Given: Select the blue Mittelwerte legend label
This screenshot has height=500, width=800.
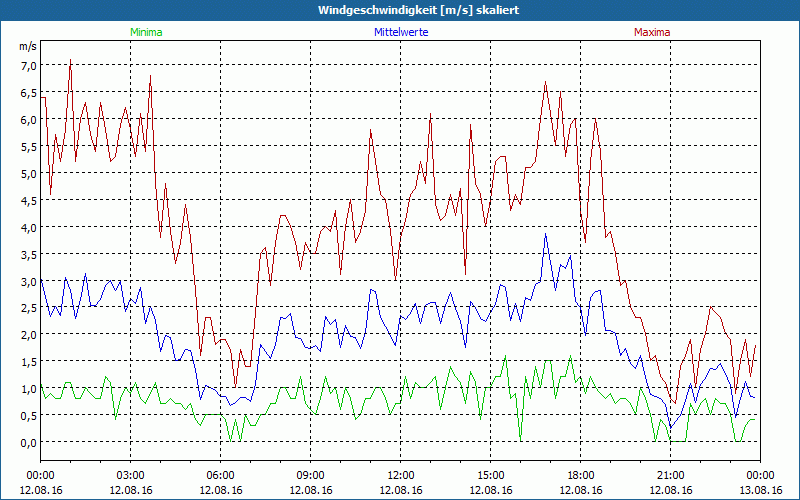Looking at the screenshot, I should pos(400,32).
